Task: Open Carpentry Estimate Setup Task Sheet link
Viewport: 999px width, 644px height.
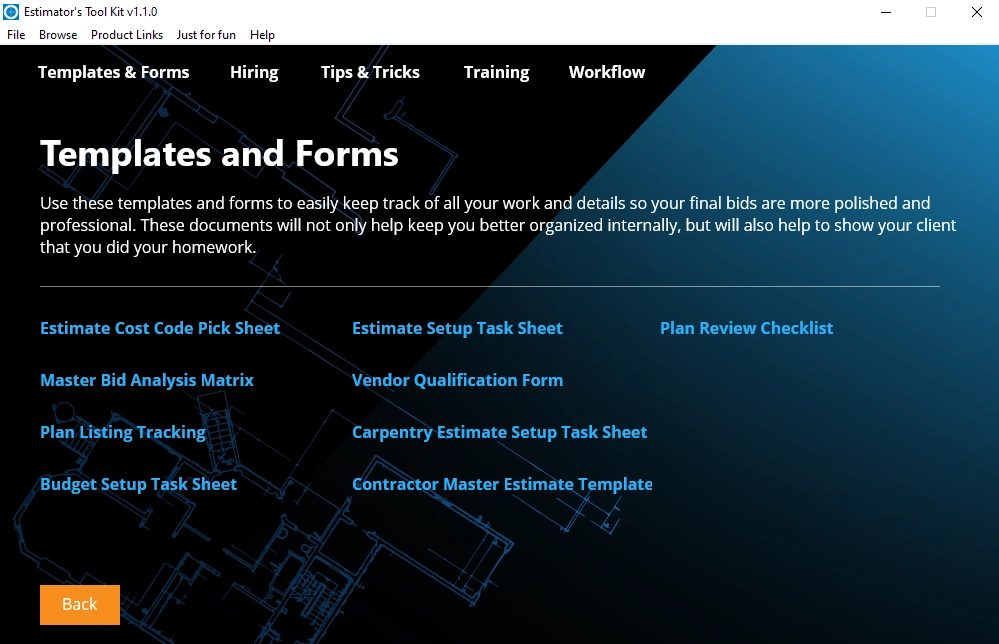Action: point(500,433)
